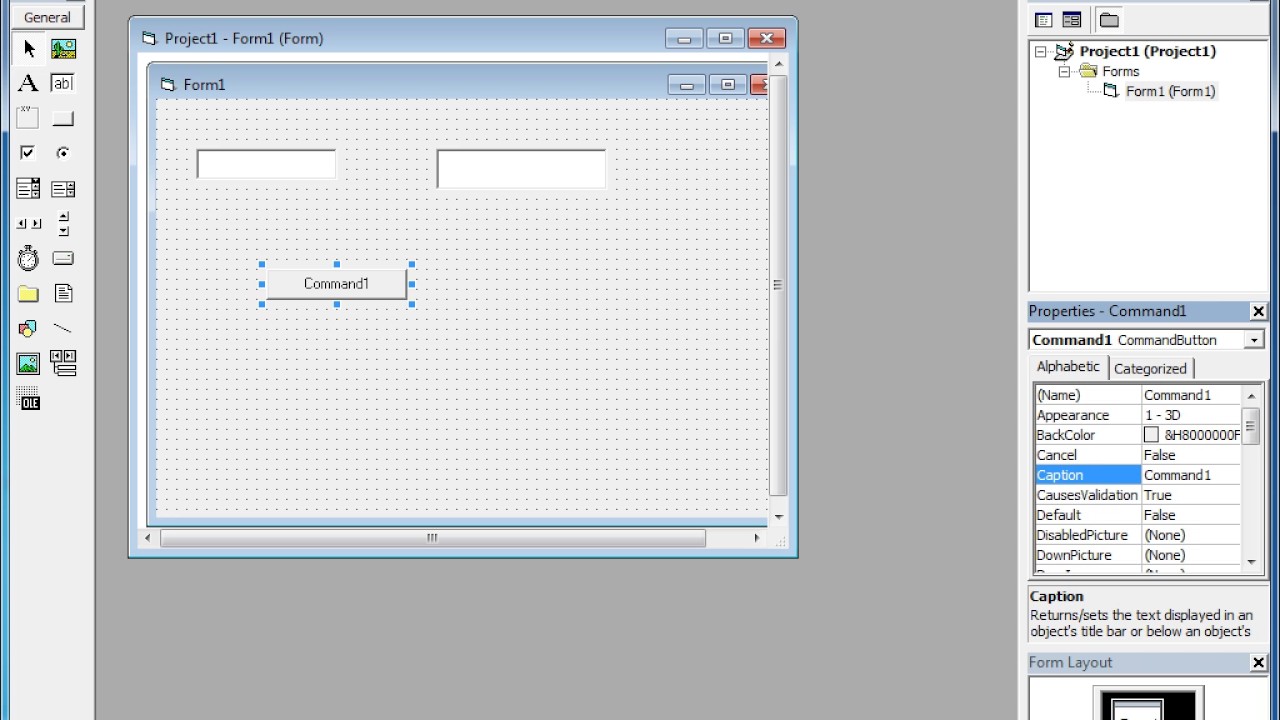Click the Command1 button on the form
Screen dimensions: 1280x720
pos(336,284)
